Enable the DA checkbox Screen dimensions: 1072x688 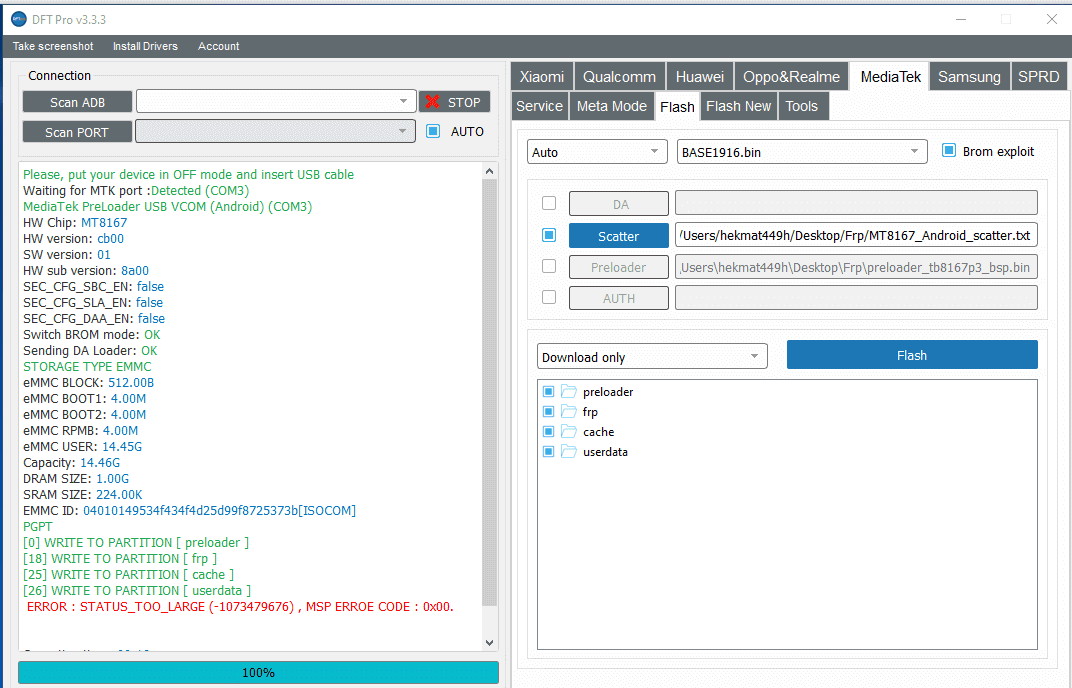pos(549,203)
